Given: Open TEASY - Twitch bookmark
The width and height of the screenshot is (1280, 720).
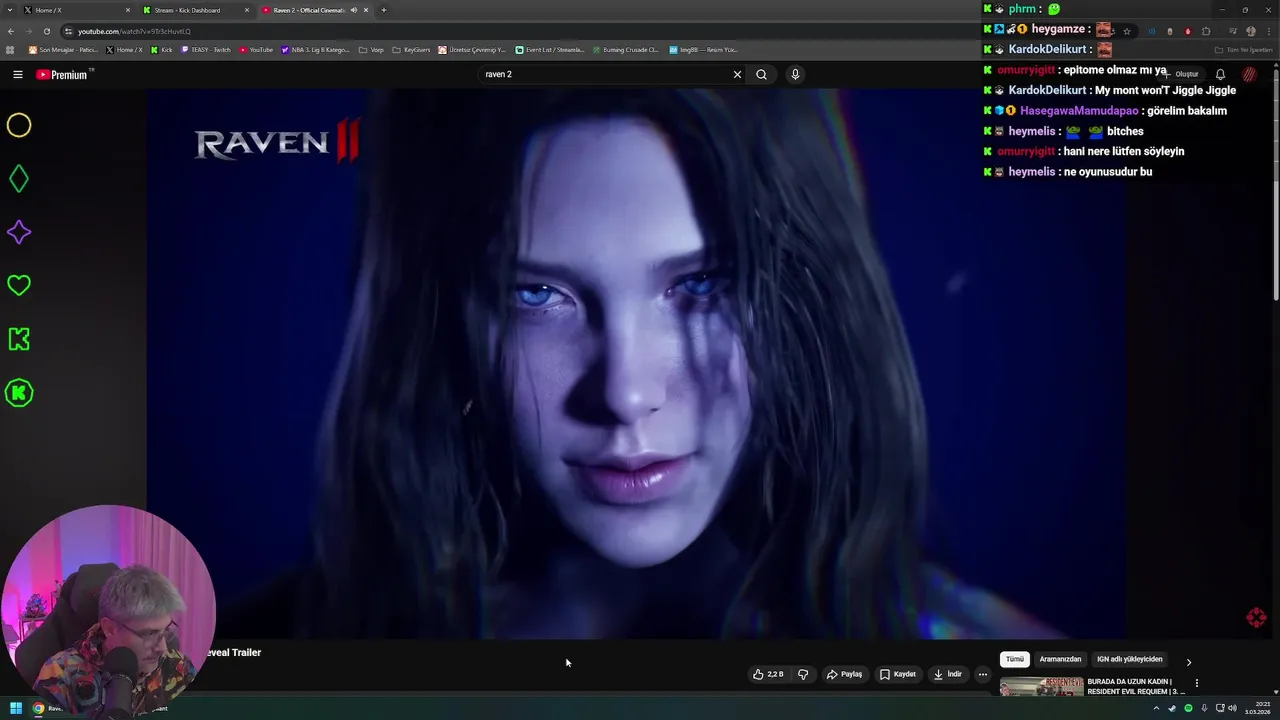Looking at the screenshot, I should (x=205, y=49).
